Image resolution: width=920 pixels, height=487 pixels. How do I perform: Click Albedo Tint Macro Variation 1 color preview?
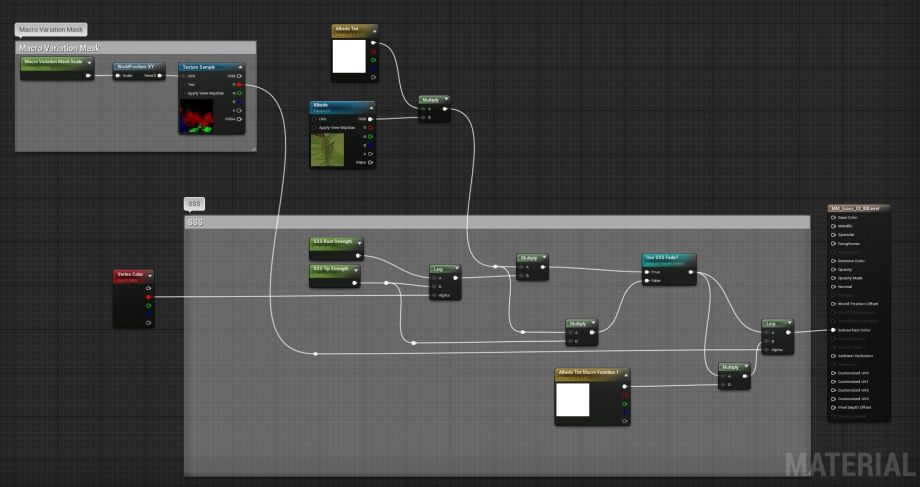(x=573, y=400)
